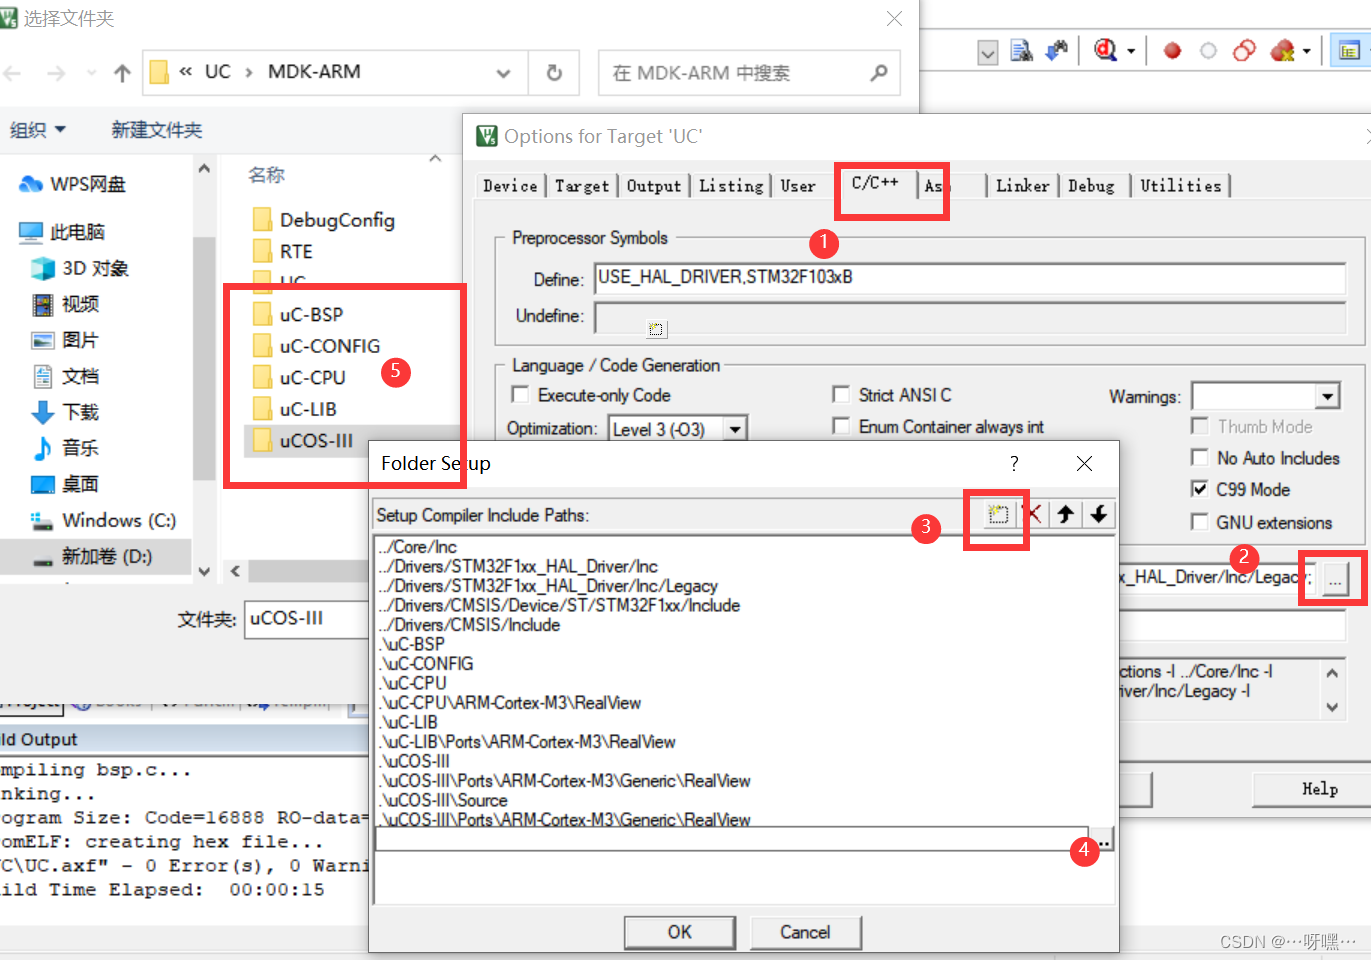Click Find in Files toolbar icon

coord(1021,50)
